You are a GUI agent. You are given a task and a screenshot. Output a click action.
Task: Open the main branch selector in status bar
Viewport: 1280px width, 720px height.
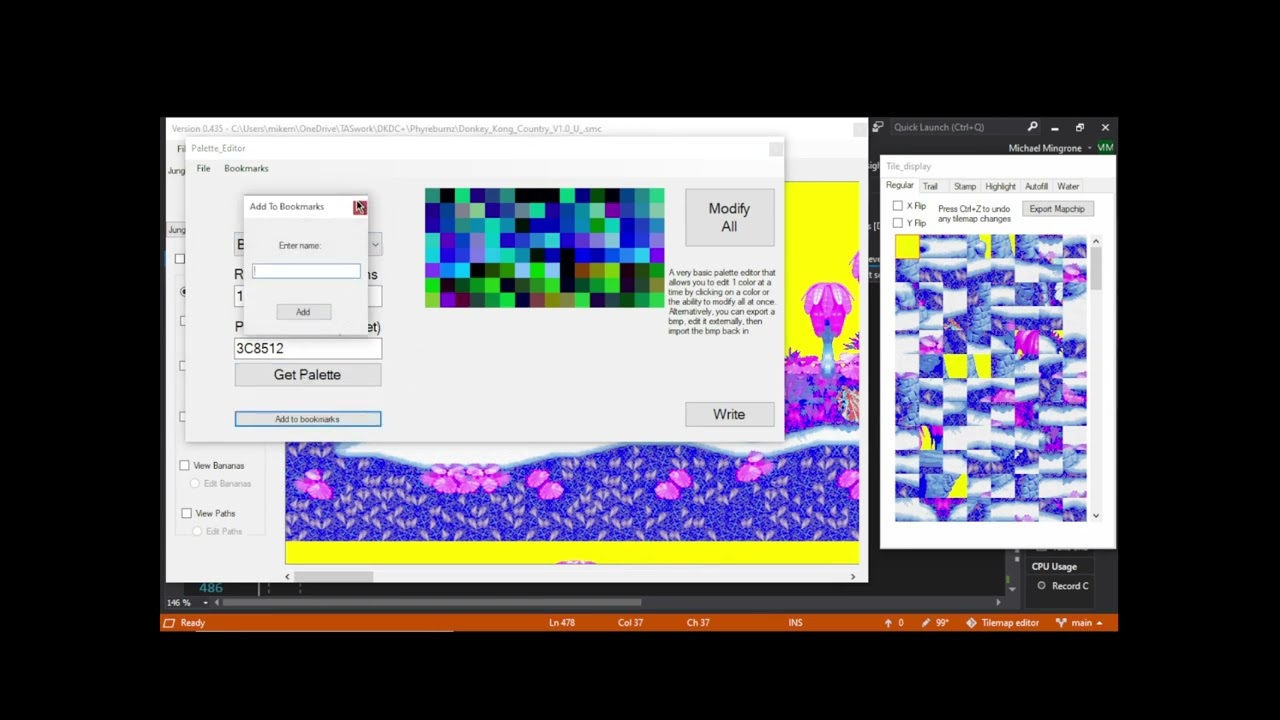pyautogui.click(x=1080, y=623)
